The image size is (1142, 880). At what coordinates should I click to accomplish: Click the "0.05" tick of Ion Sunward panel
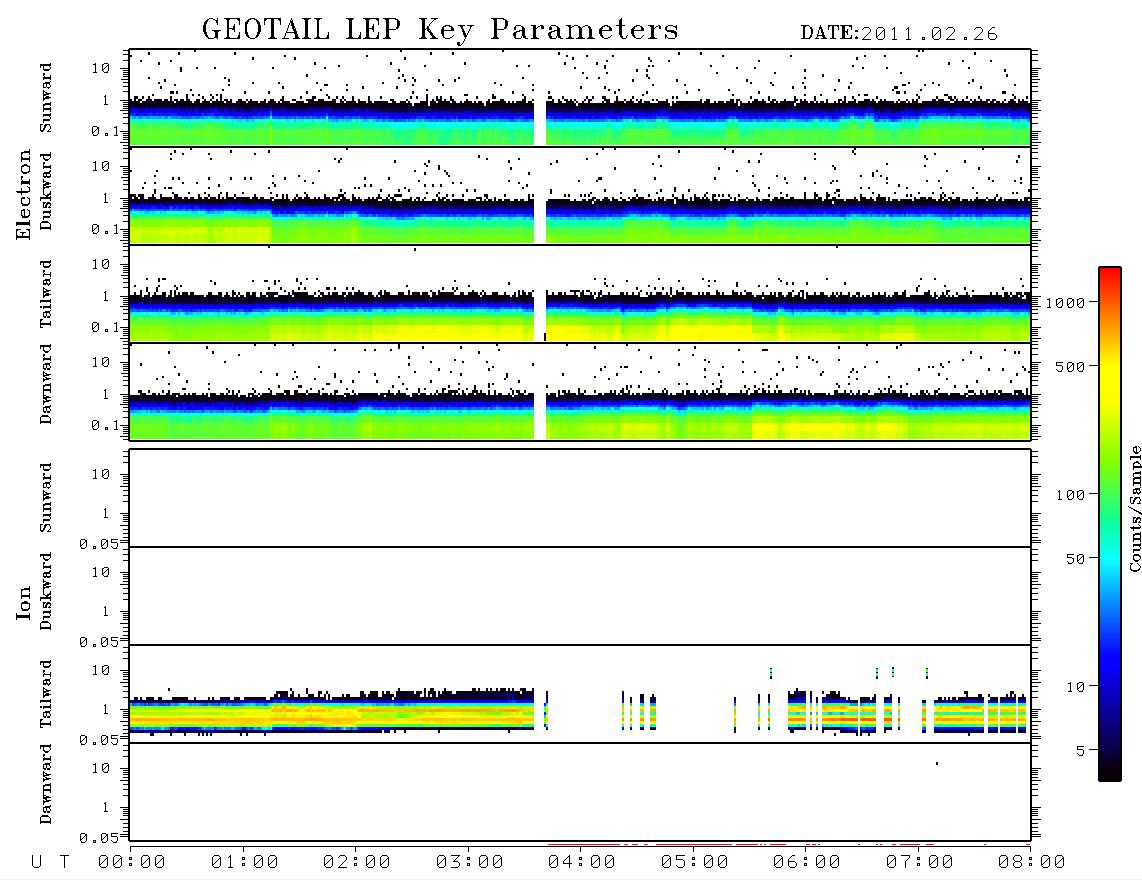coord(99,543)
